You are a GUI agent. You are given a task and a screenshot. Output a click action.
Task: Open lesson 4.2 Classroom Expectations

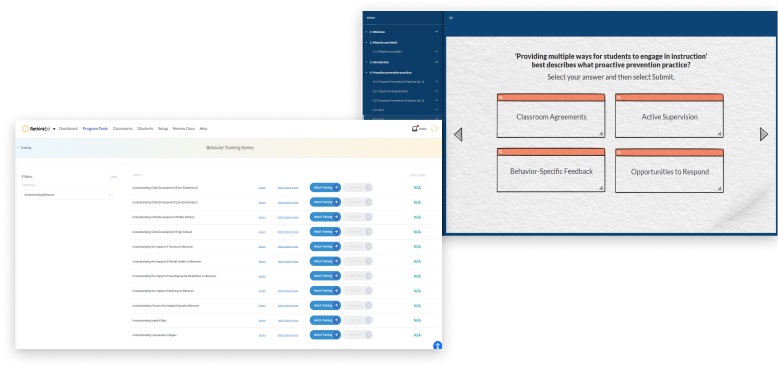point(390,91)
